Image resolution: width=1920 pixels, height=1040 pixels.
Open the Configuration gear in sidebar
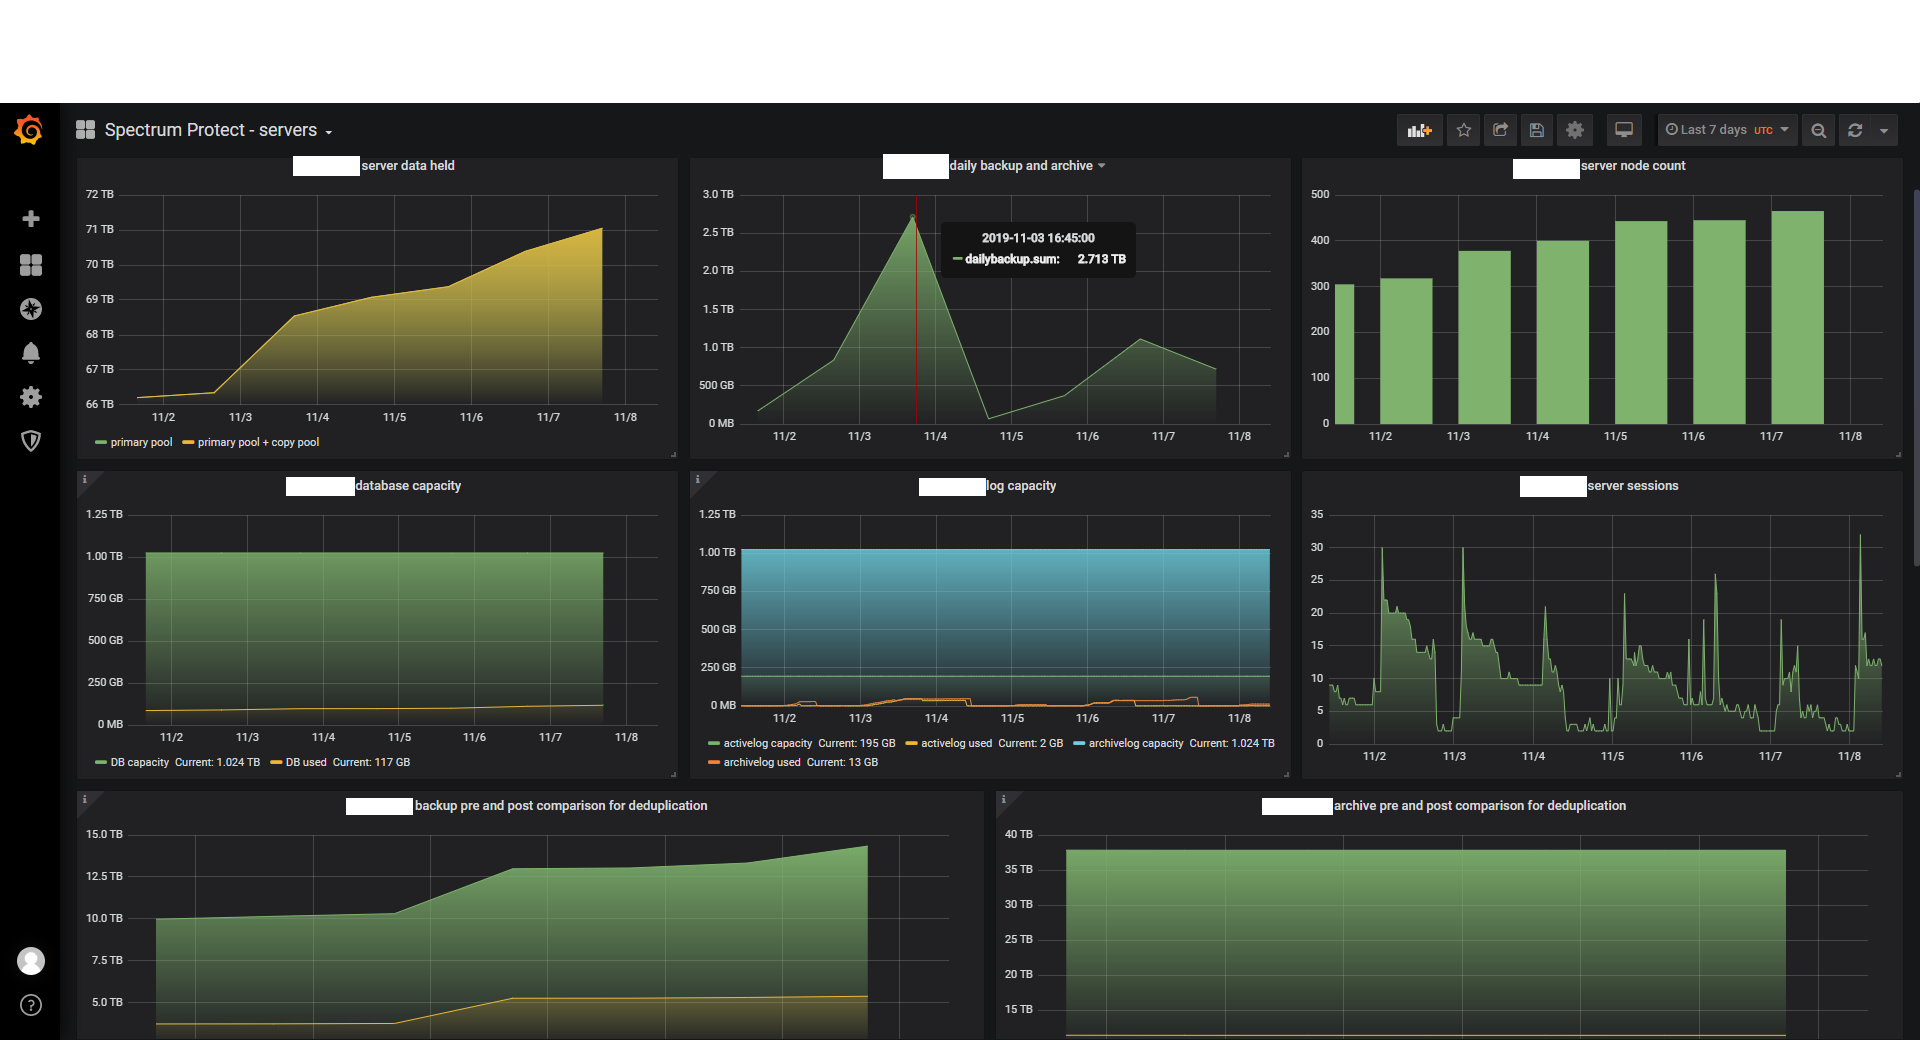pos(31,397)
